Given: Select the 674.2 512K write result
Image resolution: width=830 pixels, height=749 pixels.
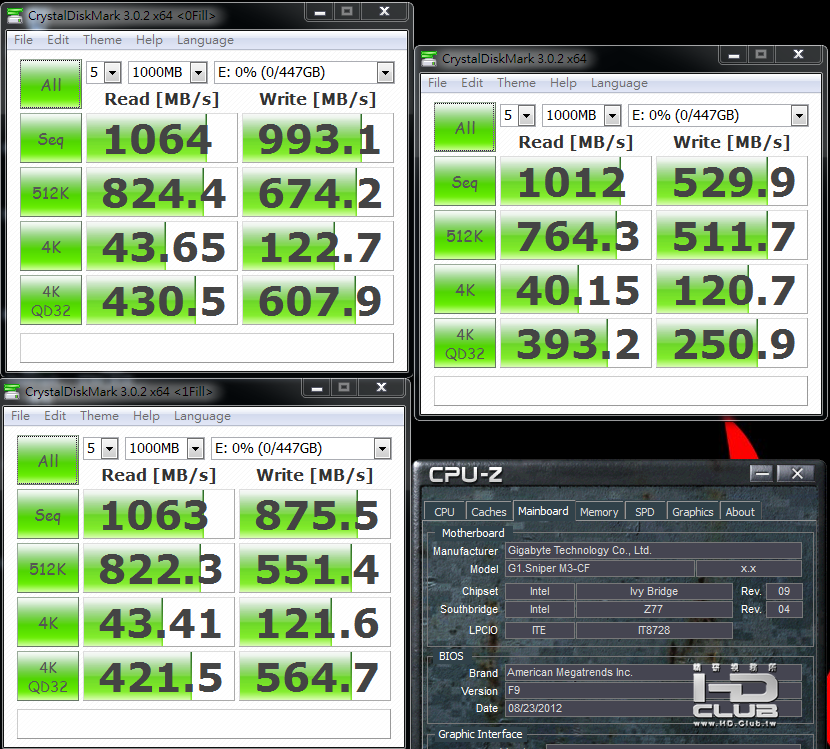Looking at the screenshot, I should [x=318, y=192].
